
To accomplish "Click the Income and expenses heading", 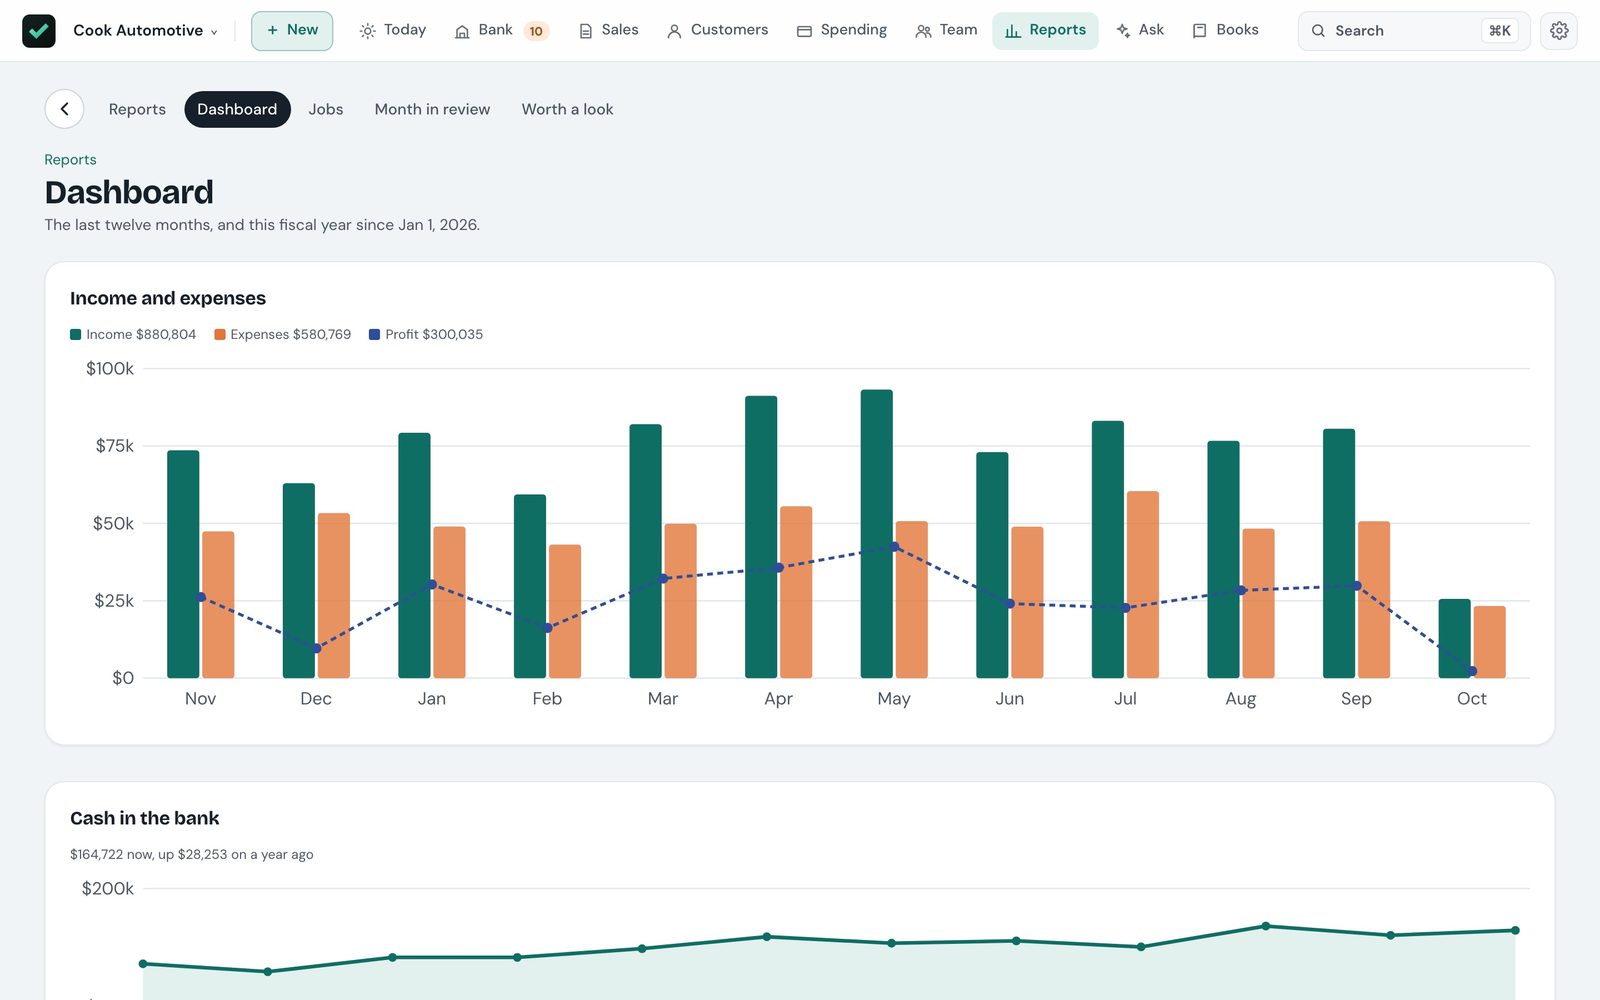I will (168, 298).
